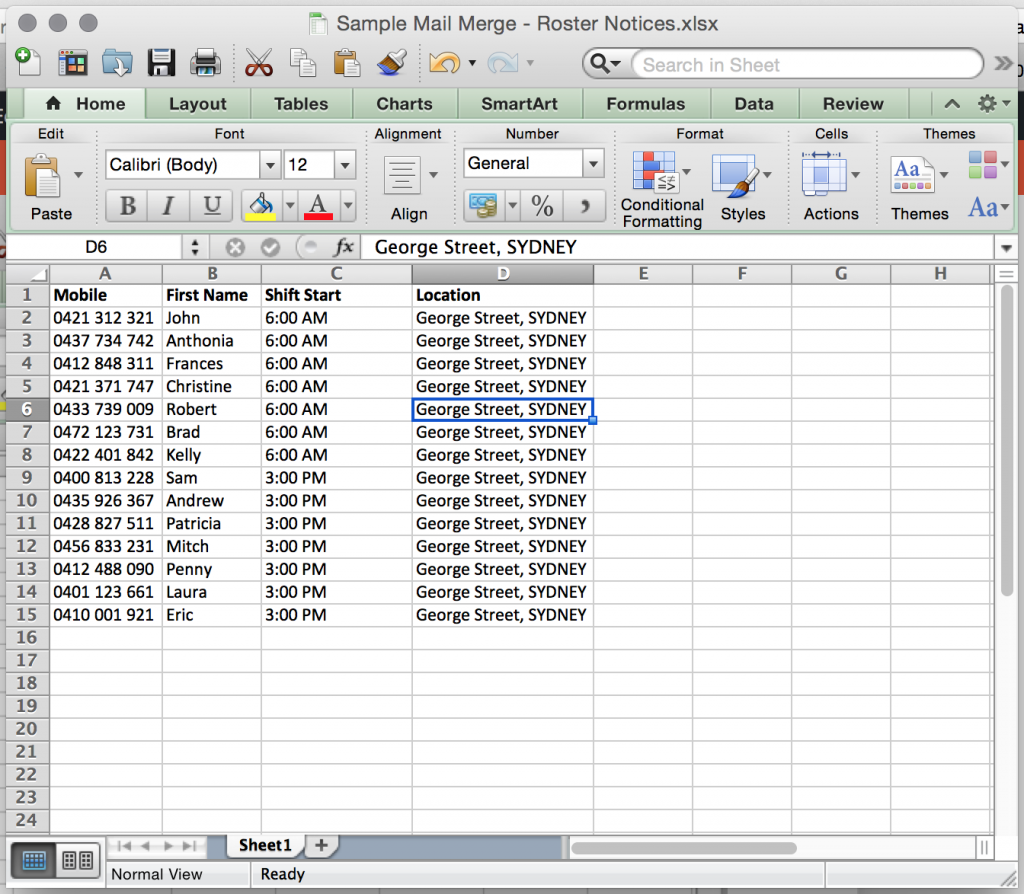The image size is (1024, 894).
Task: Open Conditional Formatting icon
Action: [x=655, y=172]
